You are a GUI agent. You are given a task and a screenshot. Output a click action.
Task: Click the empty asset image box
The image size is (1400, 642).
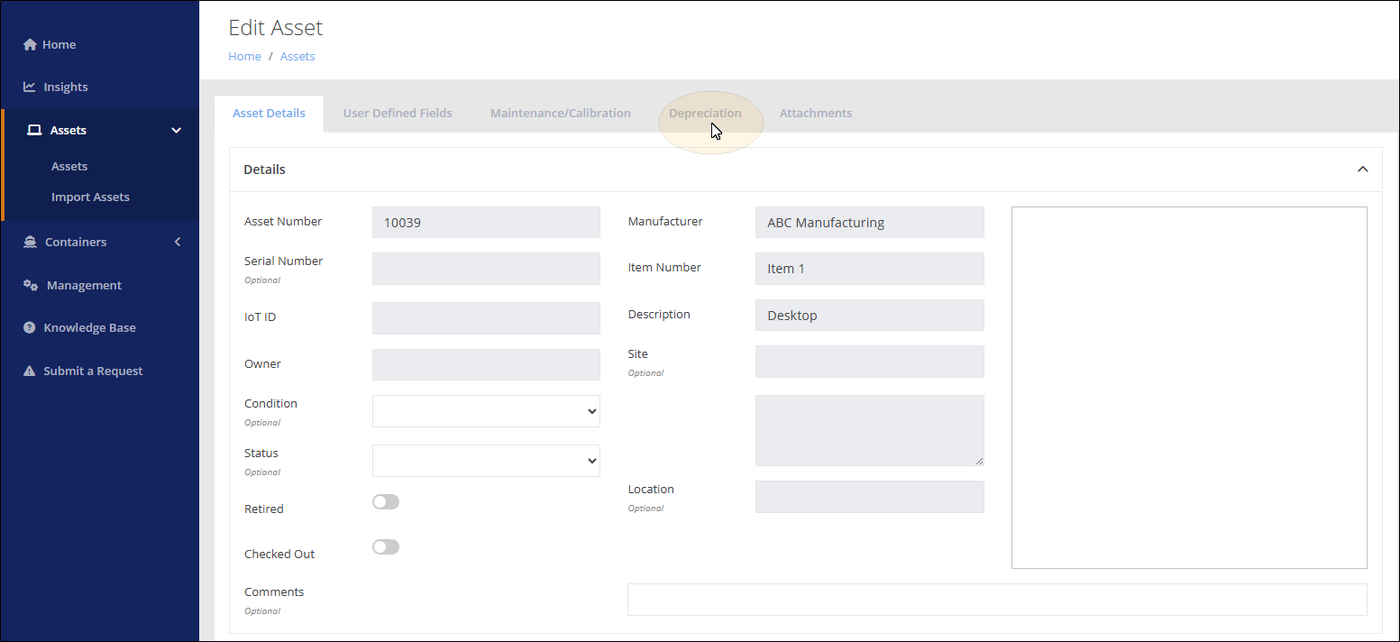(x=1189, y=388)
